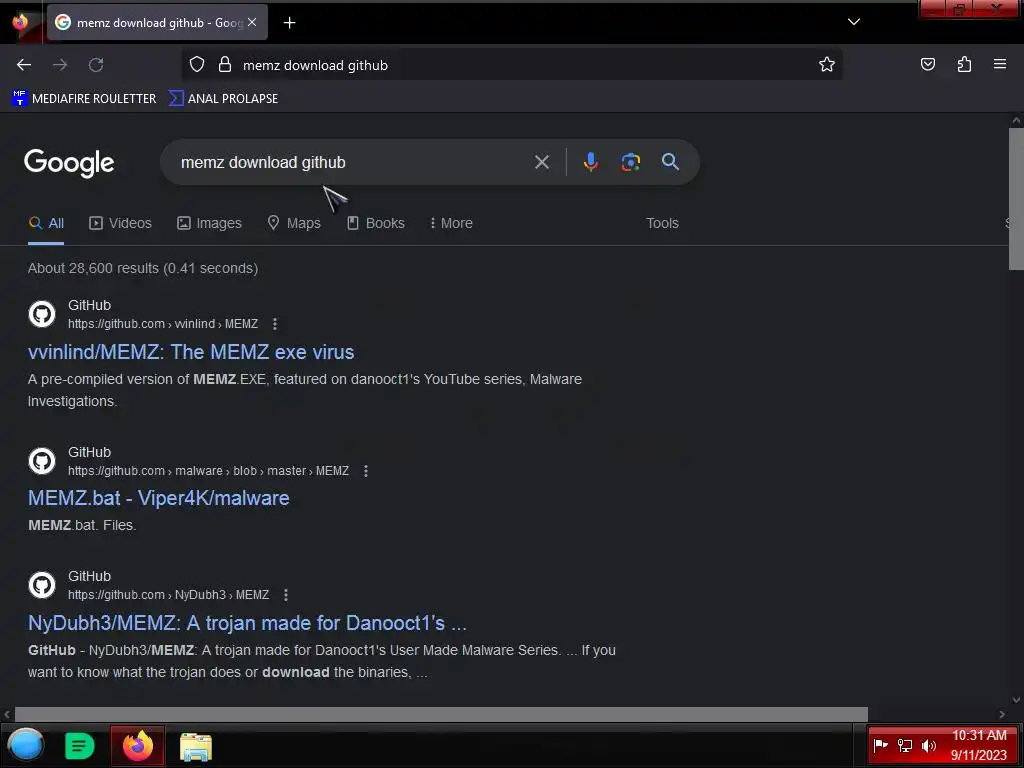
Task: Select the All results tab
Action: click(x=46, y=223)
